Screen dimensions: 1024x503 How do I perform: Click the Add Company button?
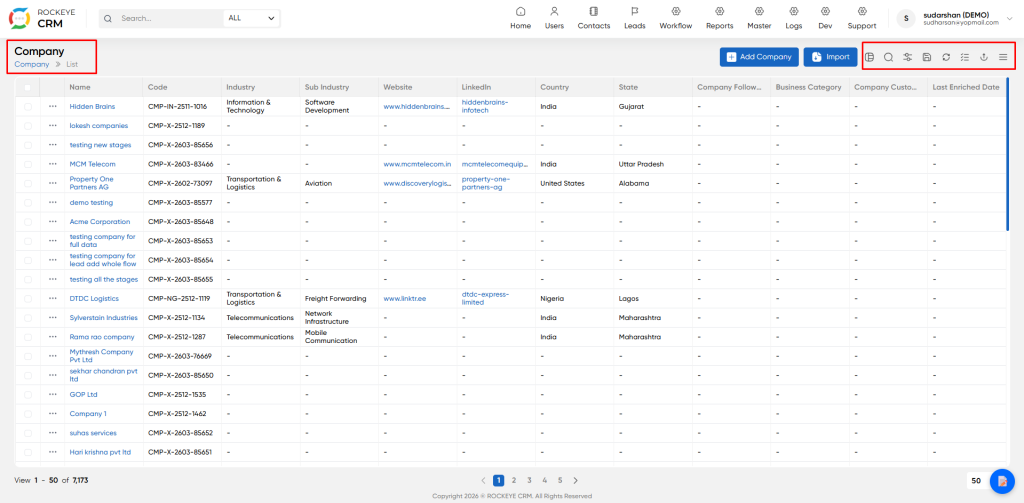pyautogui.click(x=760, y=57)
